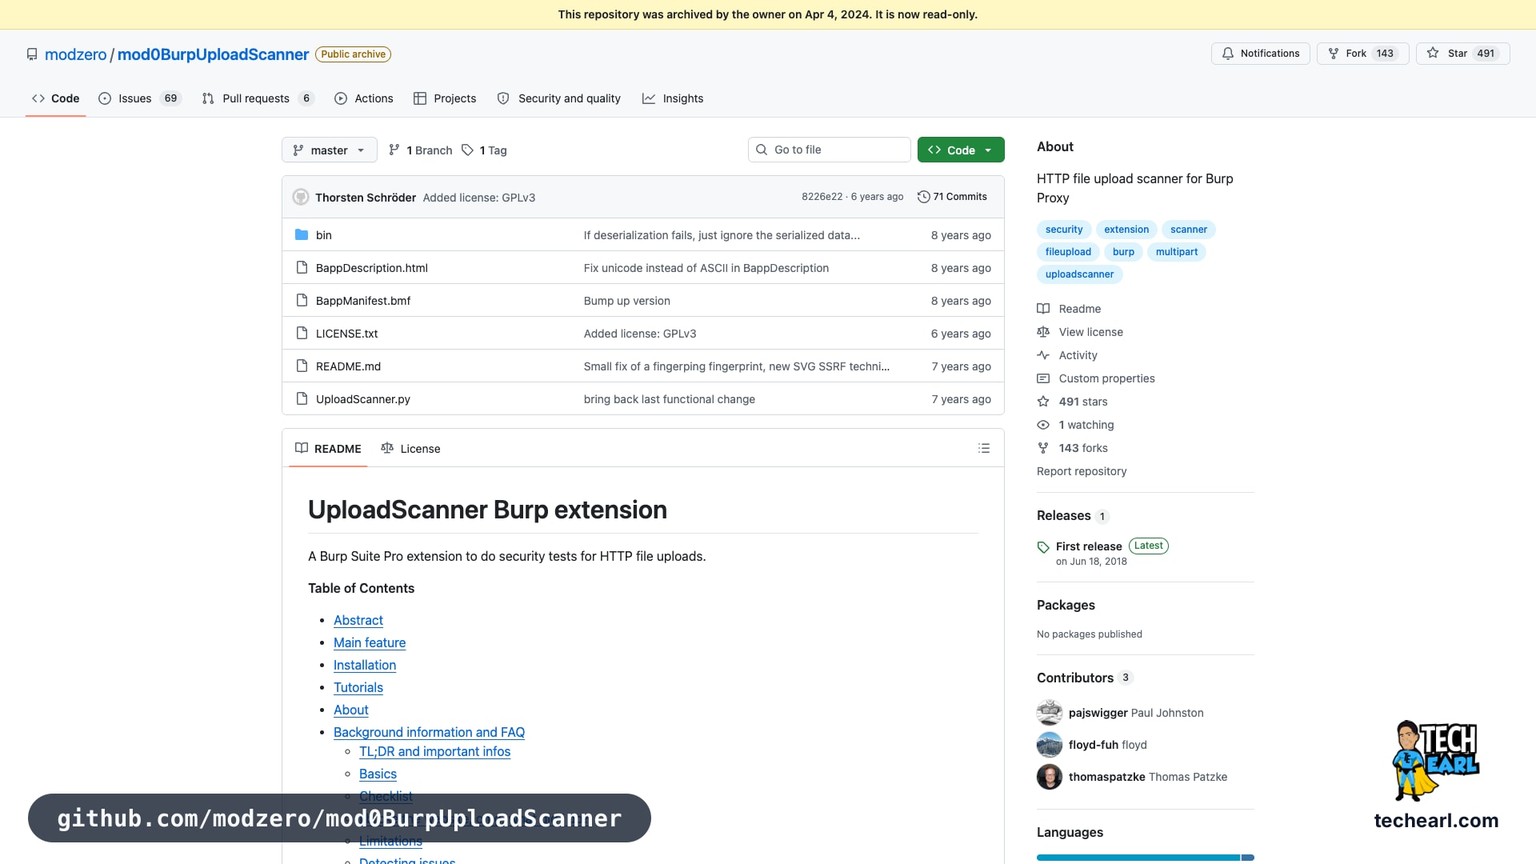
Task: Jump to About section link in README
Action: 351,710
